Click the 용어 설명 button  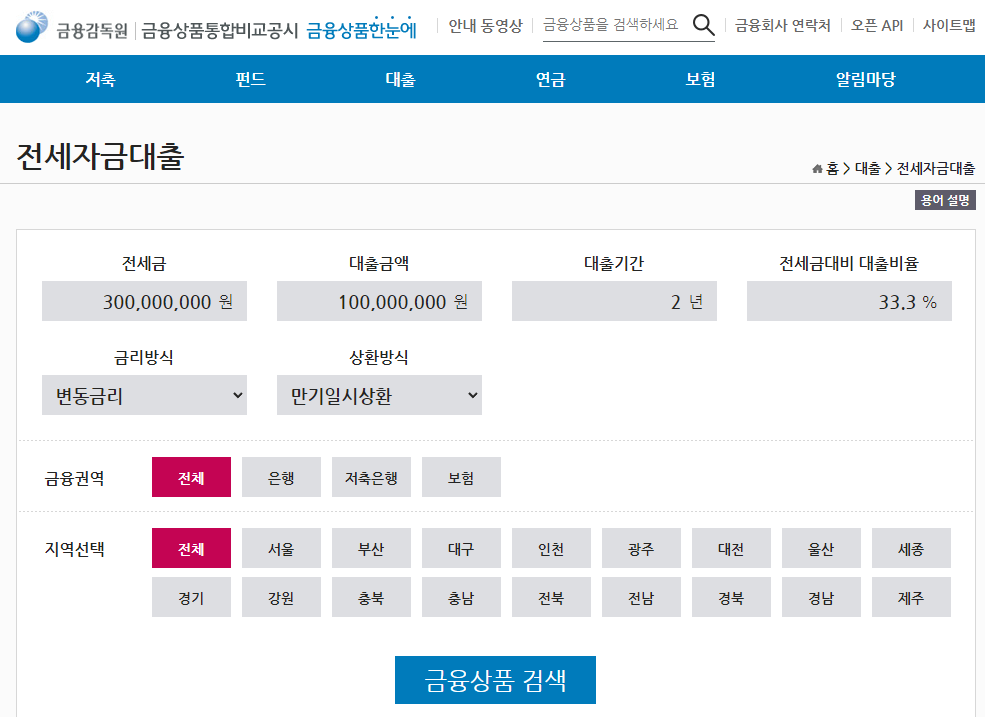click(x=945, y=200)
